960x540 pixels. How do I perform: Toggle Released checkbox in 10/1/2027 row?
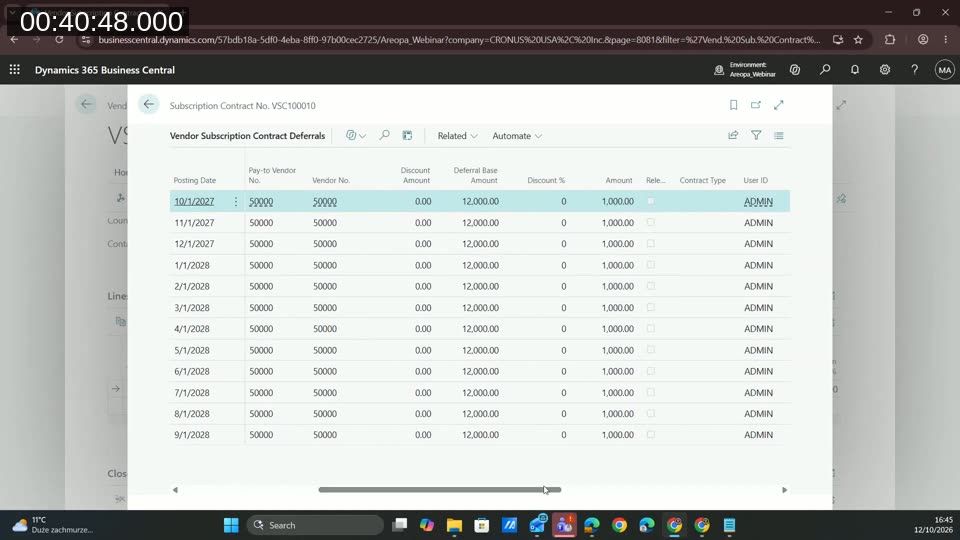coord(651,201)
